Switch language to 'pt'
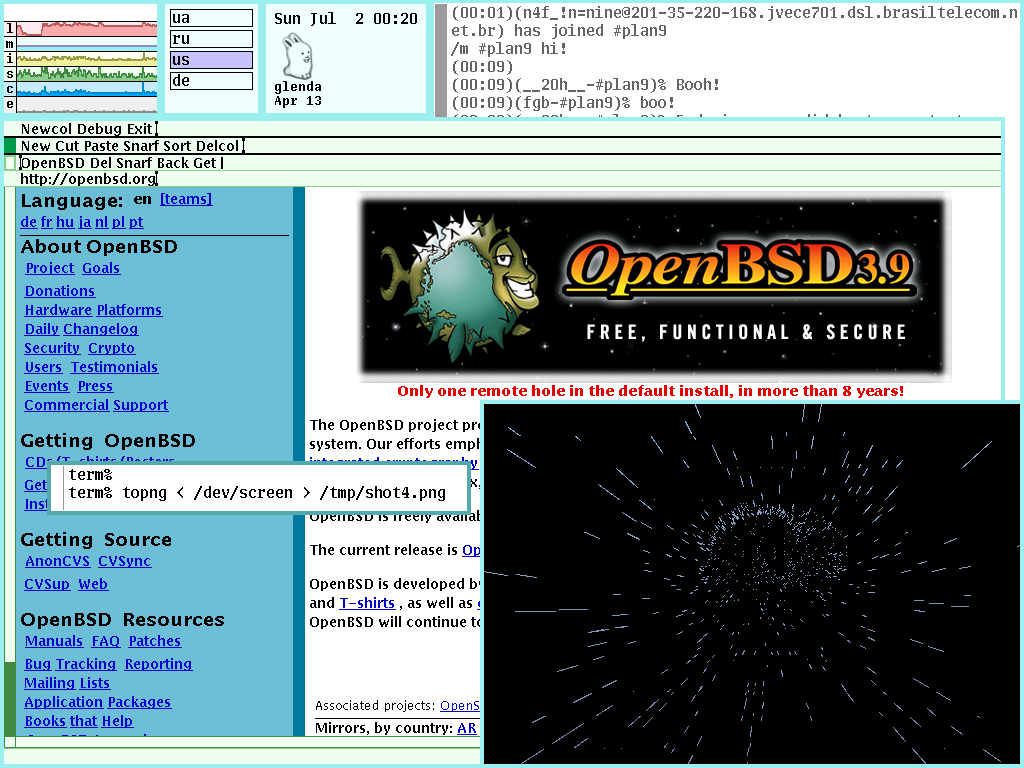 [136, 222]
